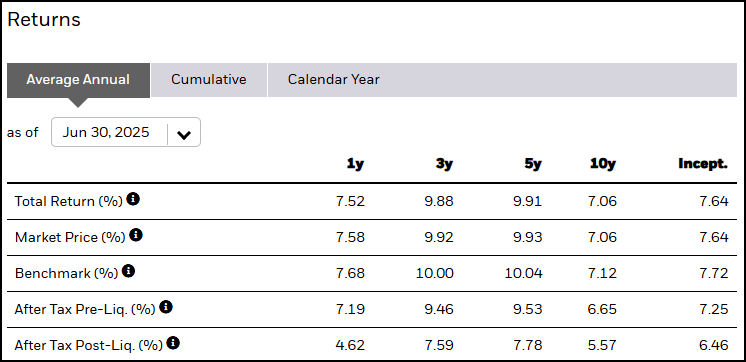Click the Market Price (%) row label
Screen dimensions: 746x362
pos(70,237)
